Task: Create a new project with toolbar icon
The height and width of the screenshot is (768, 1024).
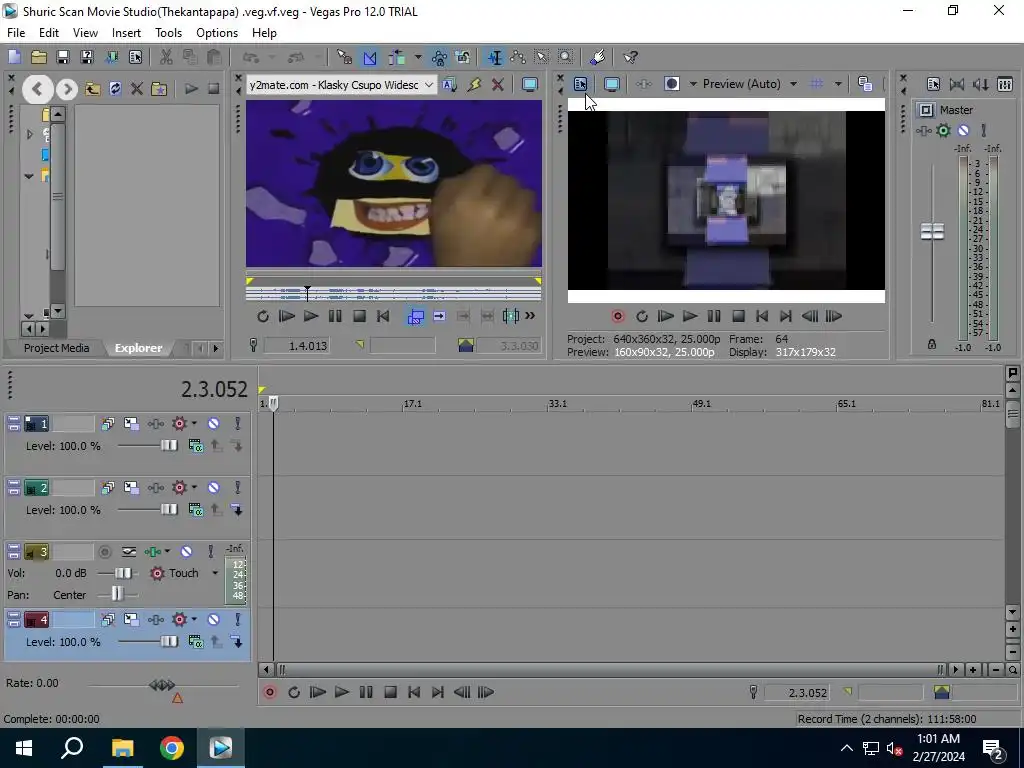Action: (x=14, y=57)
